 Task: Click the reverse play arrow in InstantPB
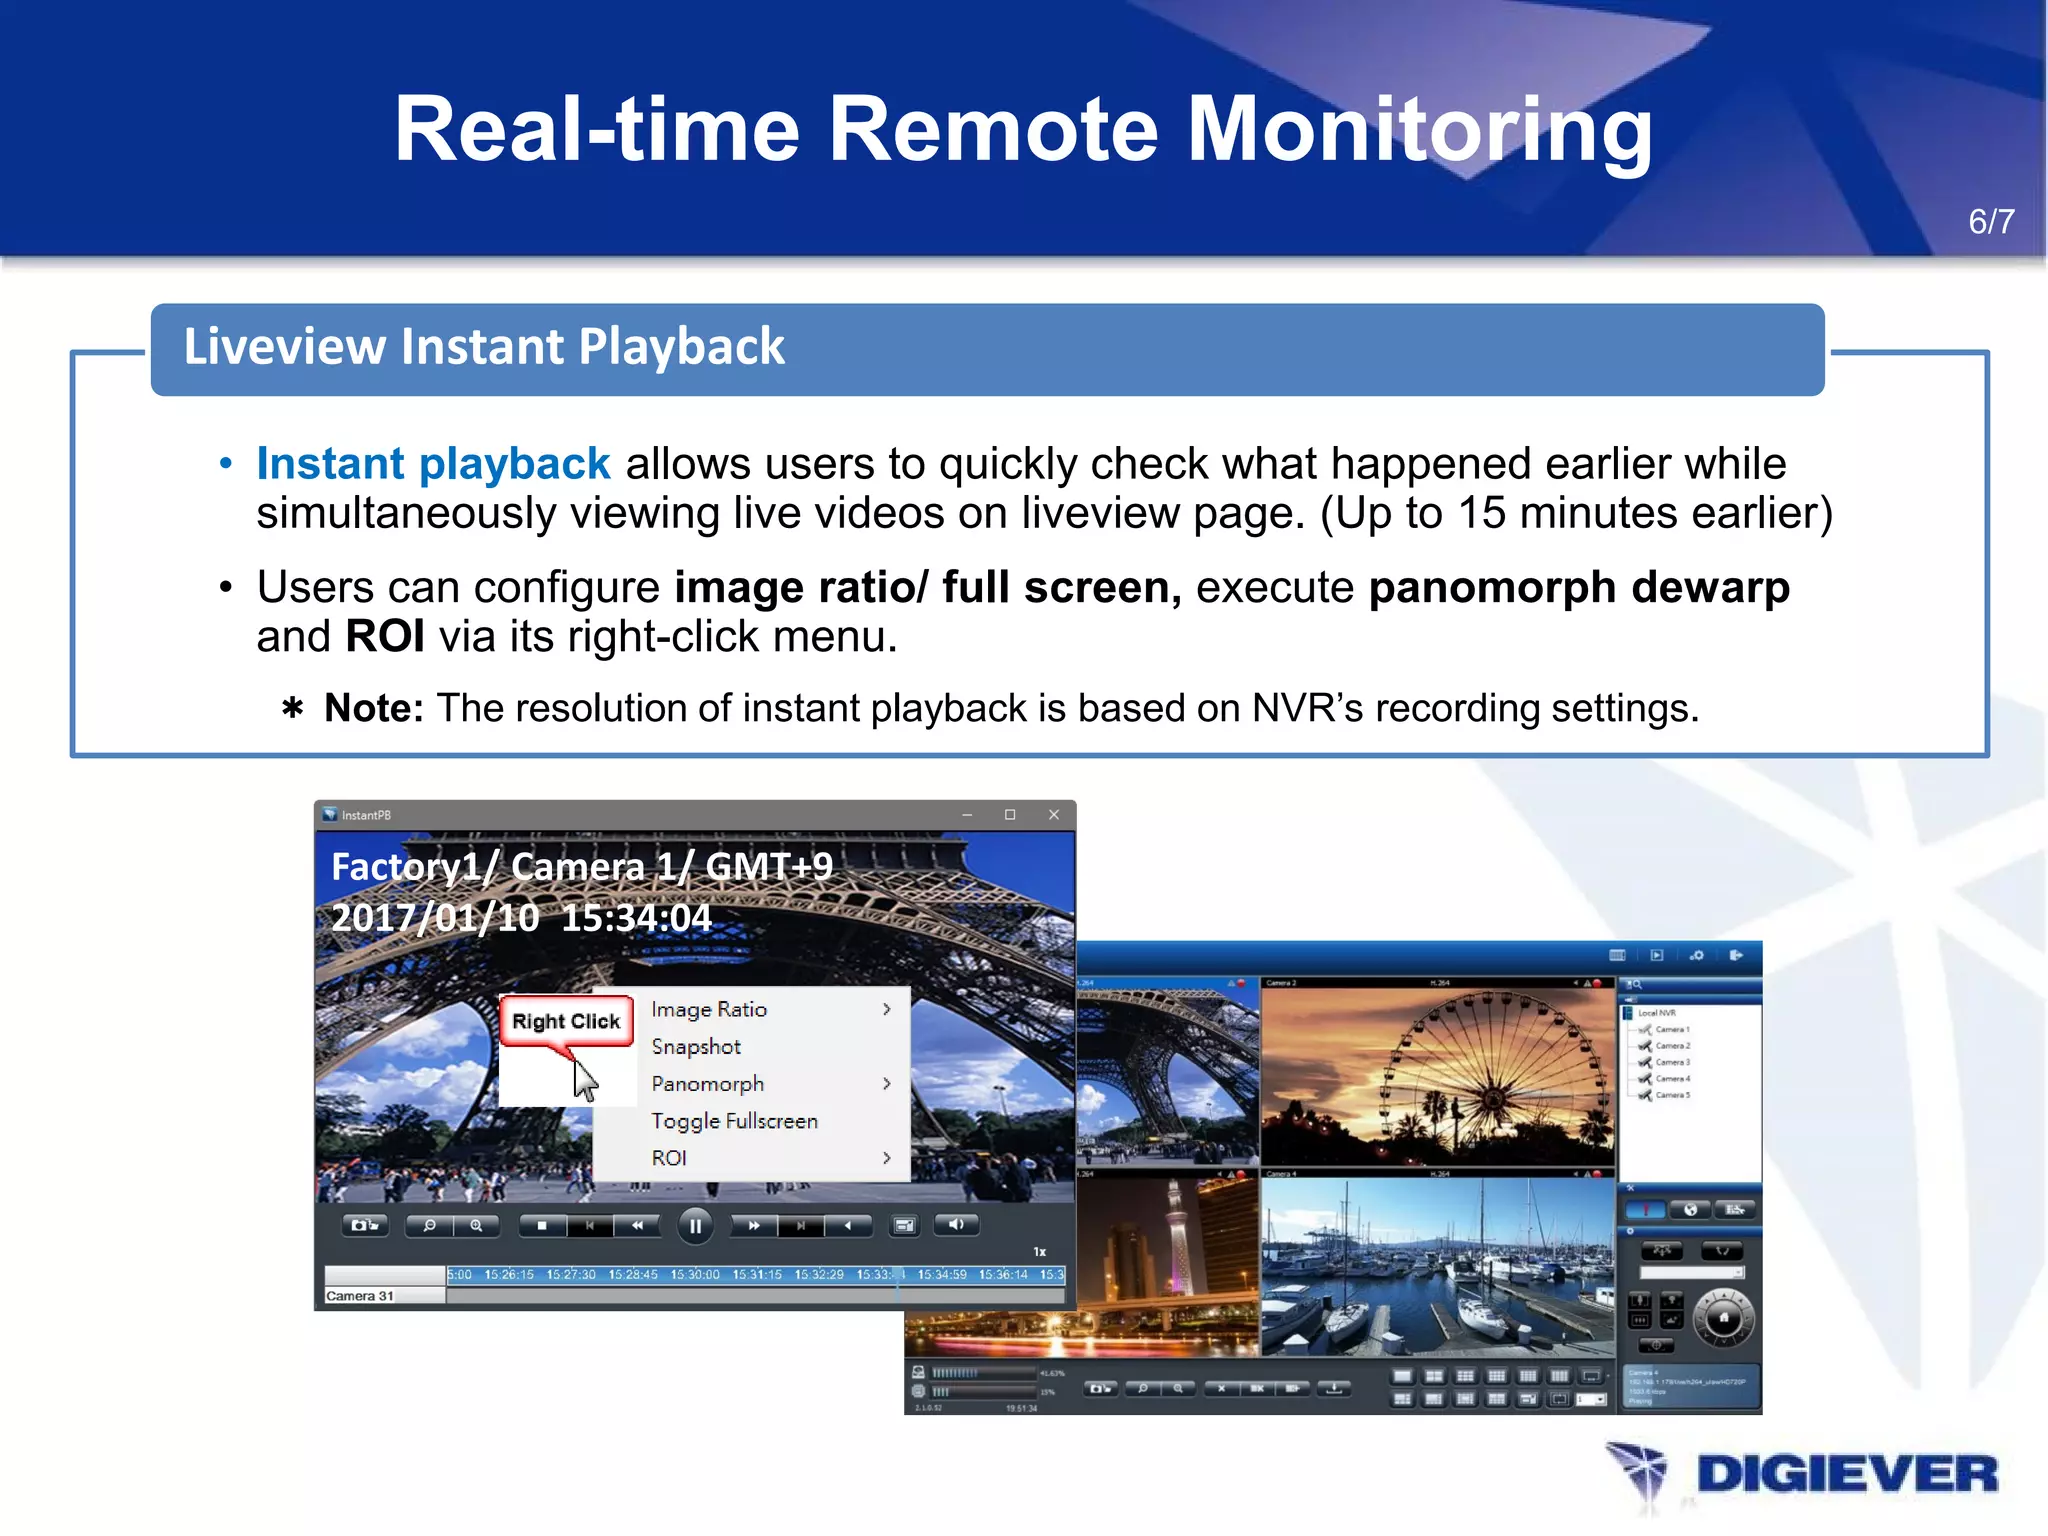(x=848, y=1225)
